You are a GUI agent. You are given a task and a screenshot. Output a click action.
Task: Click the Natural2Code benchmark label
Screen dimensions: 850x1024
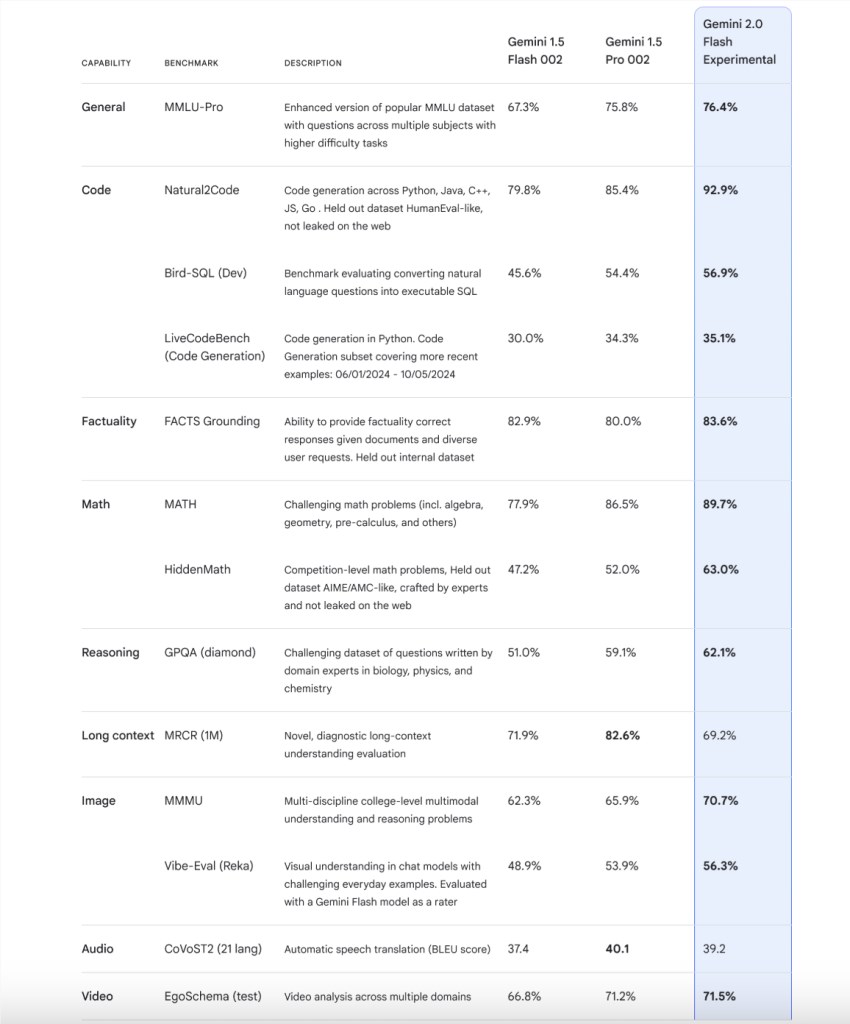[202, 190]
